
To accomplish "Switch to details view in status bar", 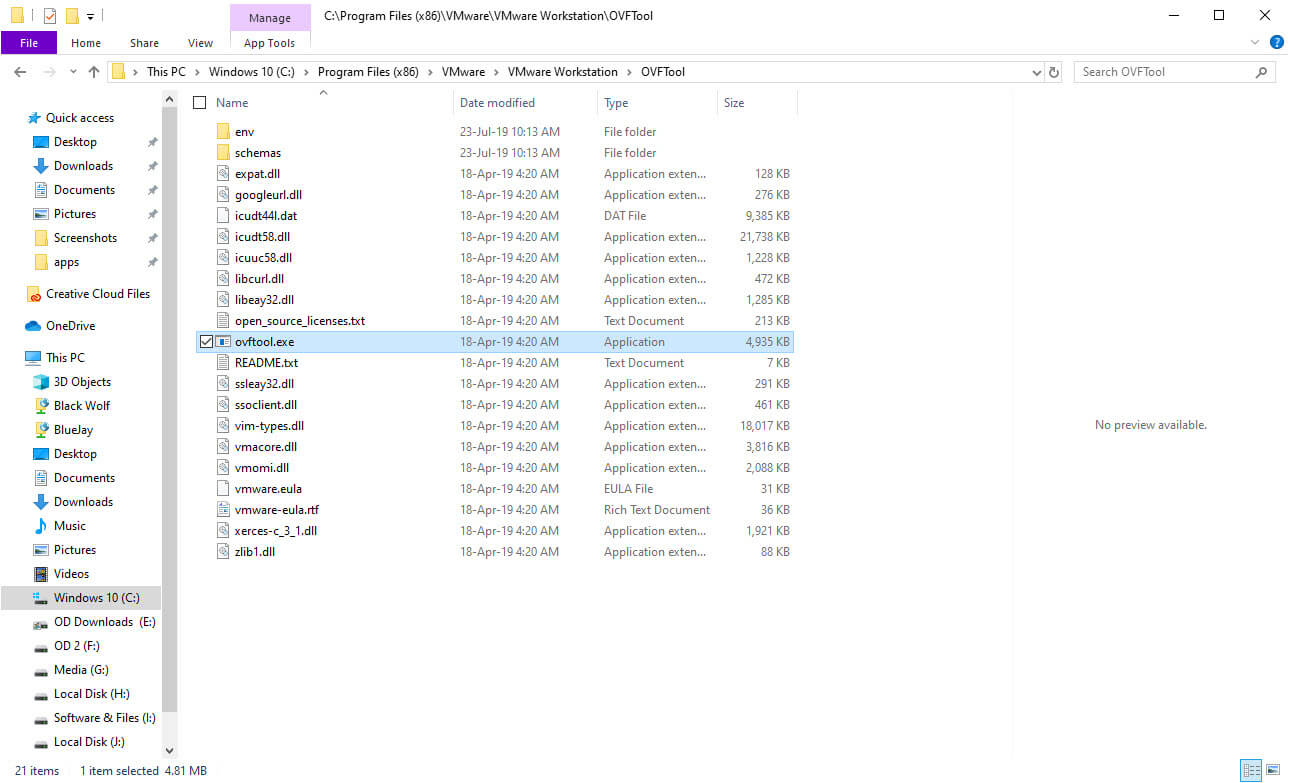I will 1252,770.
